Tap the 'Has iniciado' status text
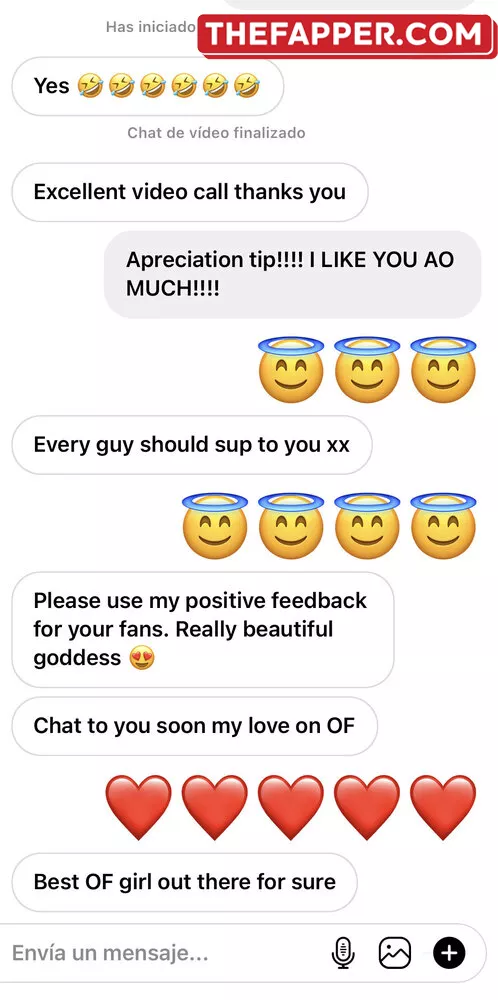Screen dimensions: 498x1000 point(150,27)
